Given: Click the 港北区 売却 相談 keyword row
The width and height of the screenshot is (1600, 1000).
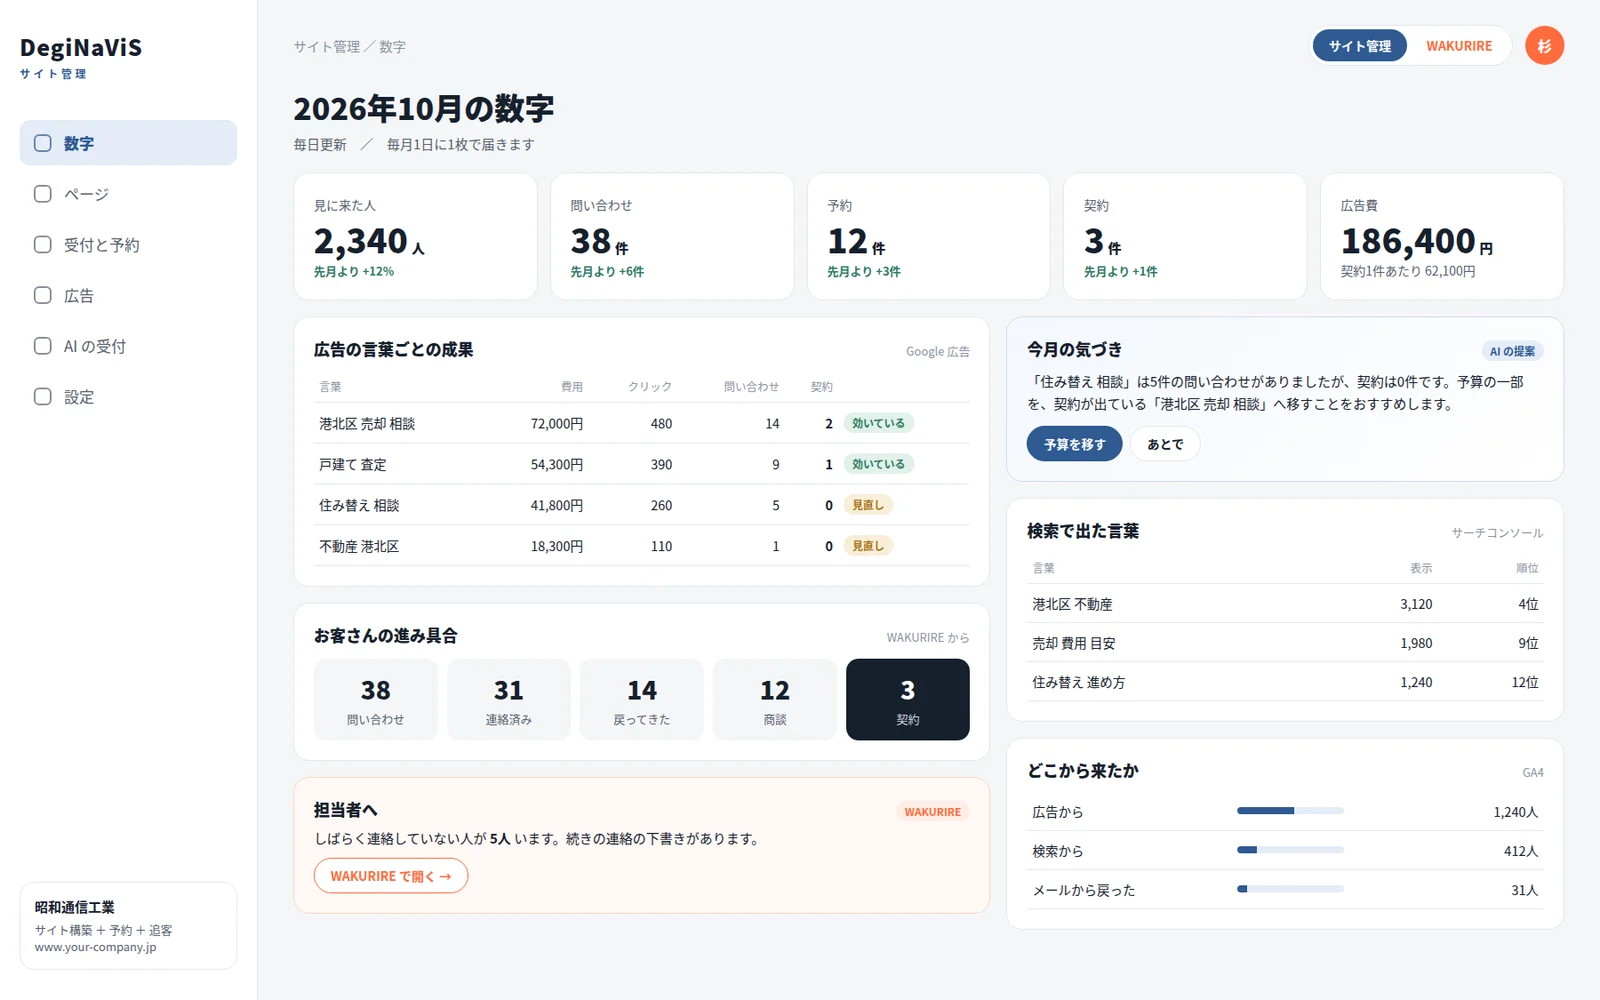Looking at the screenshot, I should pyautogui.click(x=642, y=423).
